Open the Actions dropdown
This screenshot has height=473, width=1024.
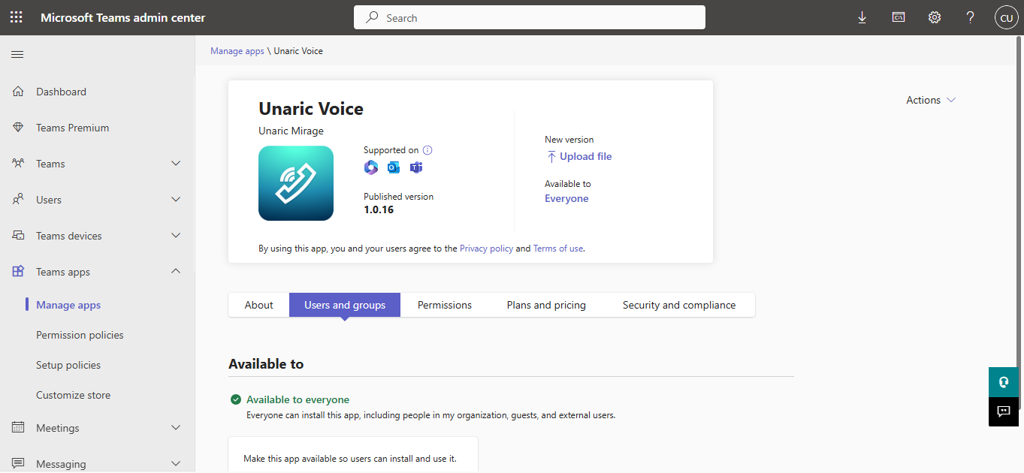[x=931, y=100]
